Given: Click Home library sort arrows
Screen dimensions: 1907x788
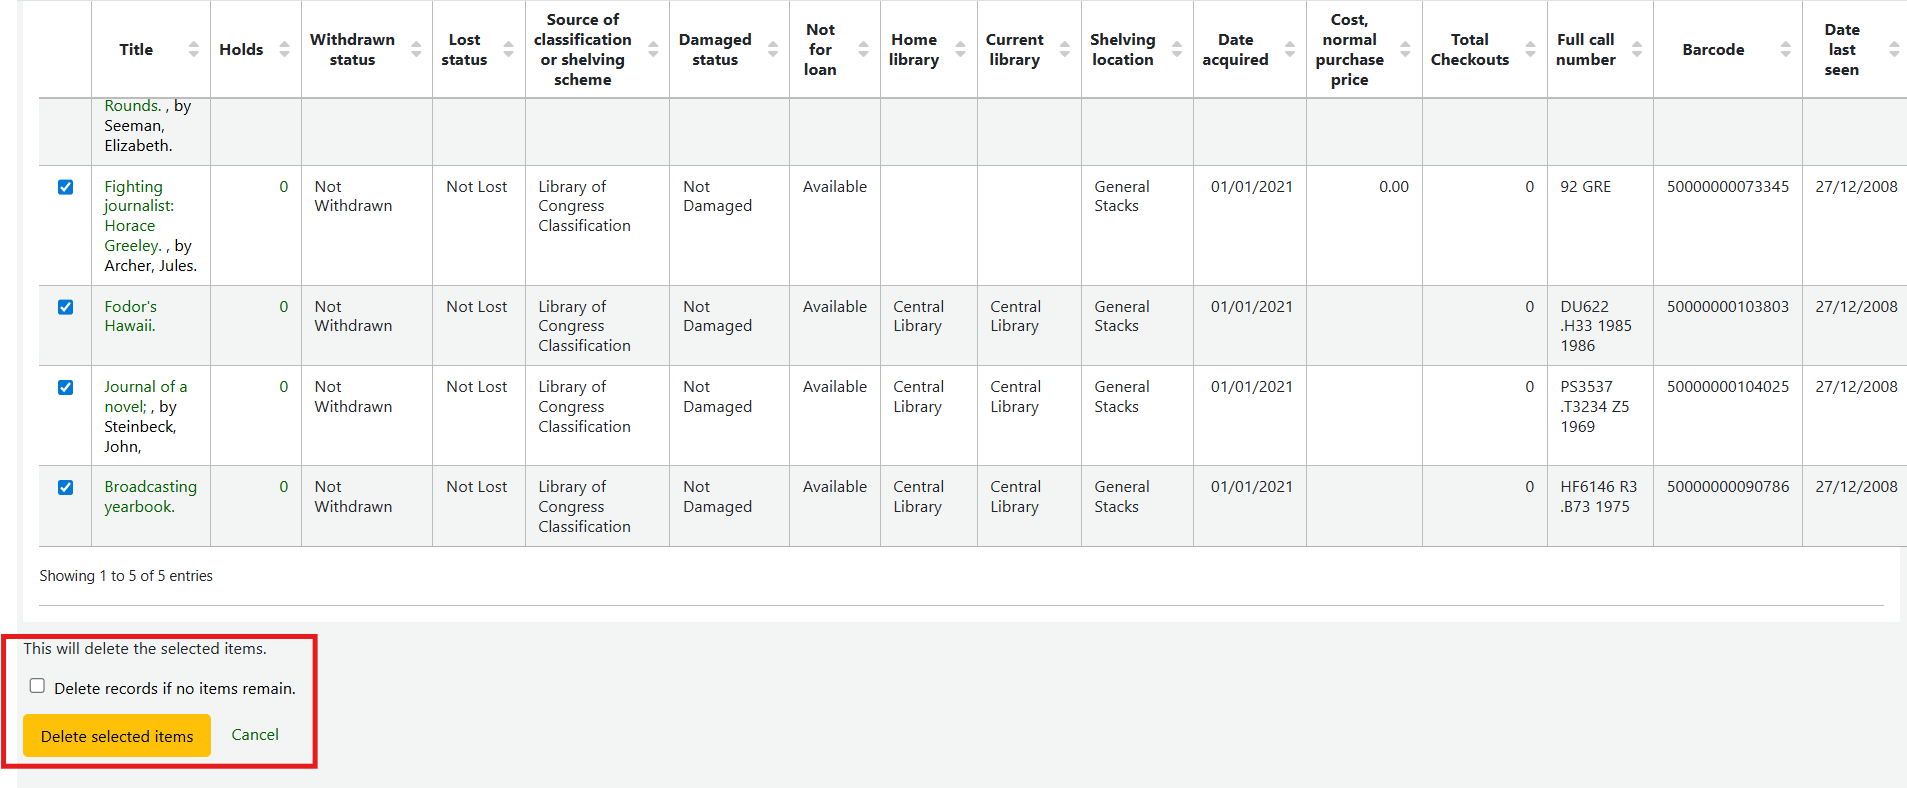Looking at the screenshot, I should pos(960,49).
